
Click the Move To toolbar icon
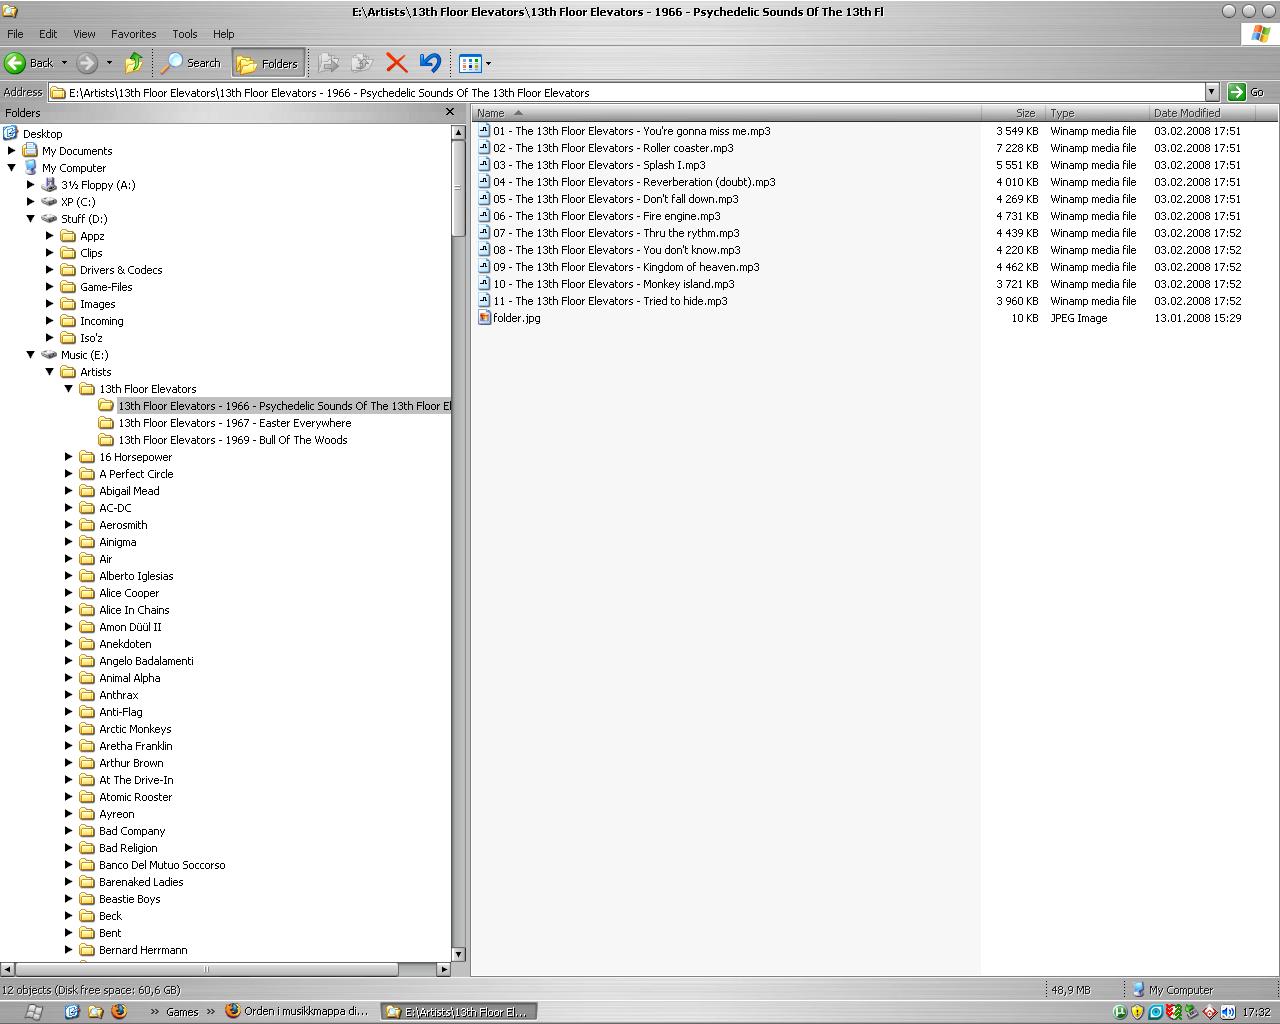coord(328,63)
